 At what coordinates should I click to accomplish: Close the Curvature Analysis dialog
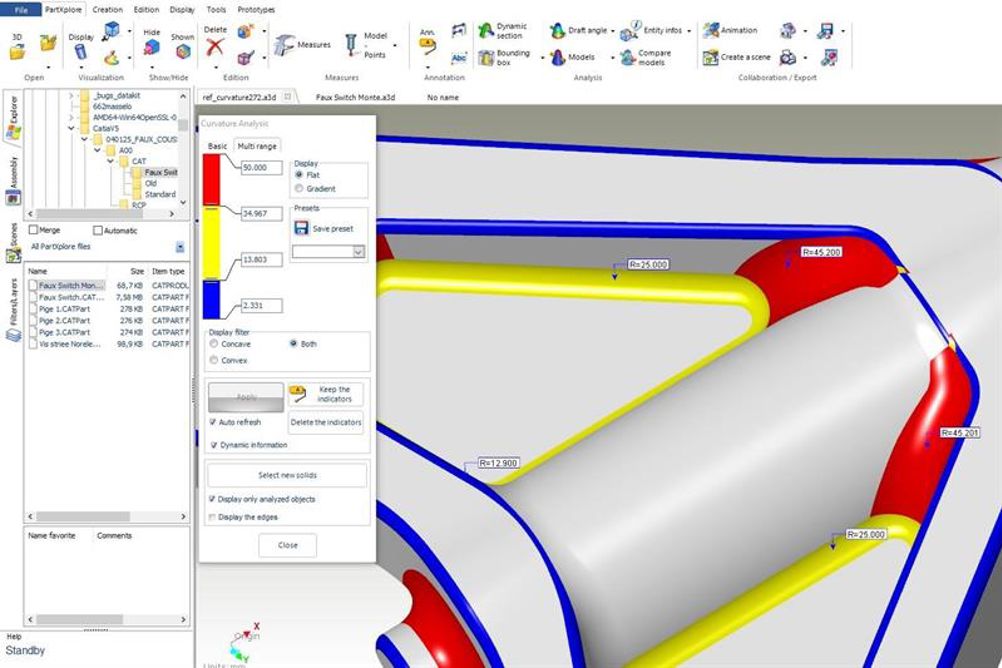pyautogui.click(x=288, y=545)
